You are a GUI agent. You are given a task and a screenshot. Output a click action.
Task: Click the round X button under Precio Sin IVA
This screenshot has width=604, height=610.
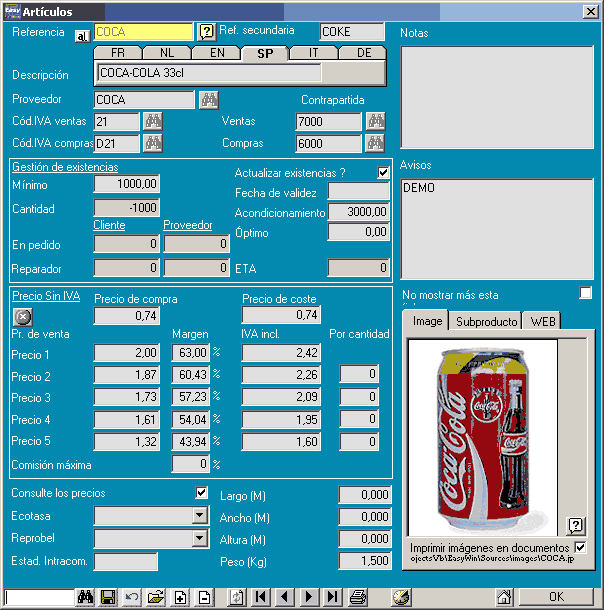click(23, 317)
